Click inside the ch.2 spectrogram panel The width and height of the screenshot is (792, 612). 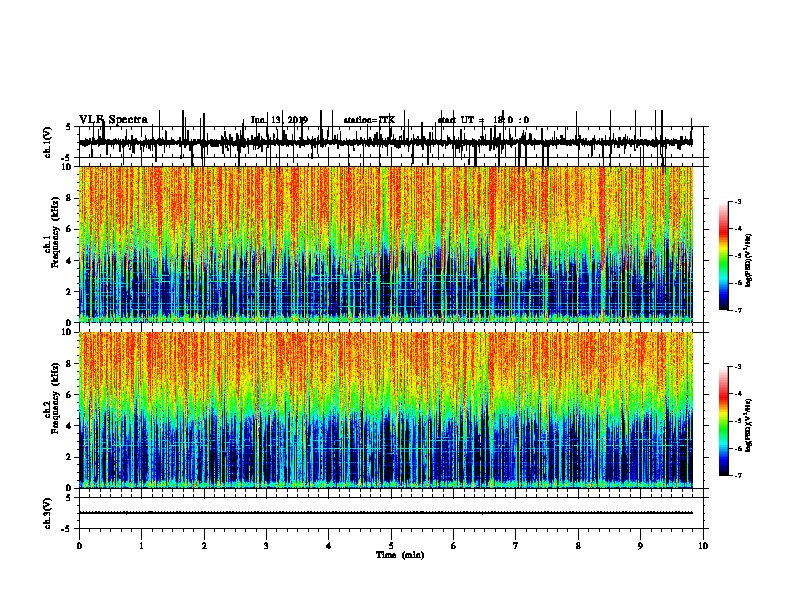coord(385,410)
